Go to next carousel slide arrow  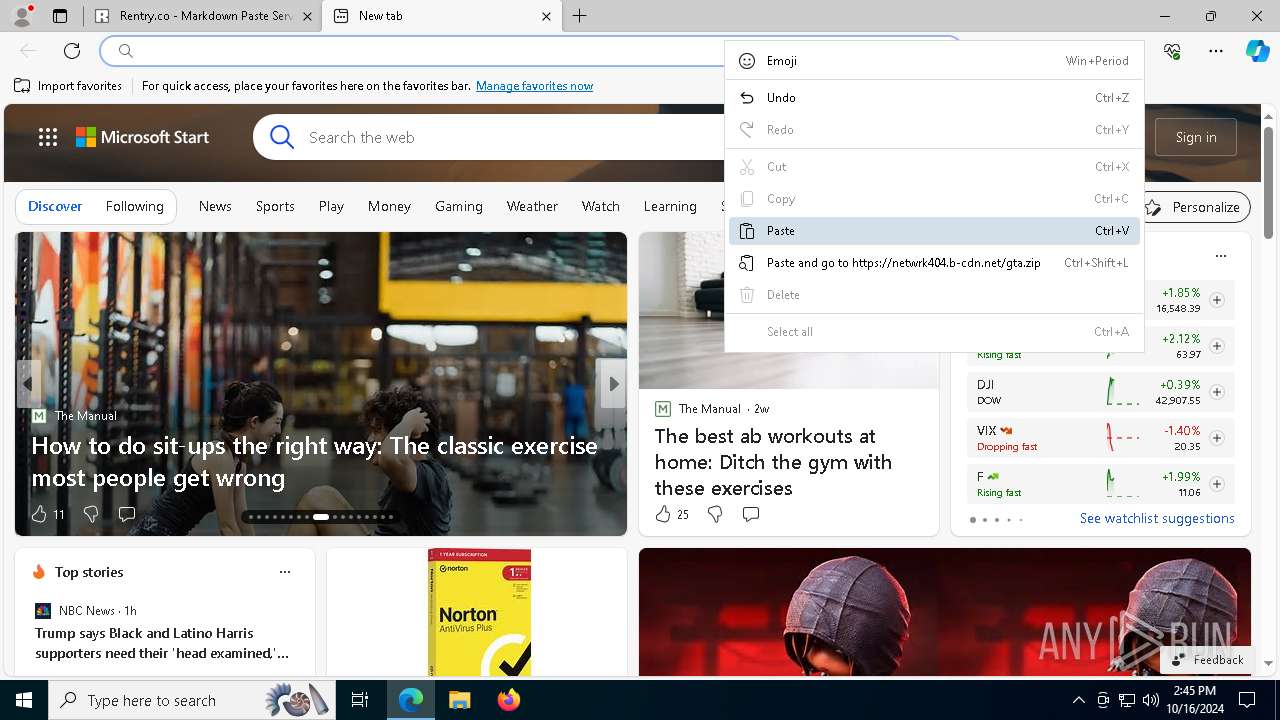(x=613, y=384)
